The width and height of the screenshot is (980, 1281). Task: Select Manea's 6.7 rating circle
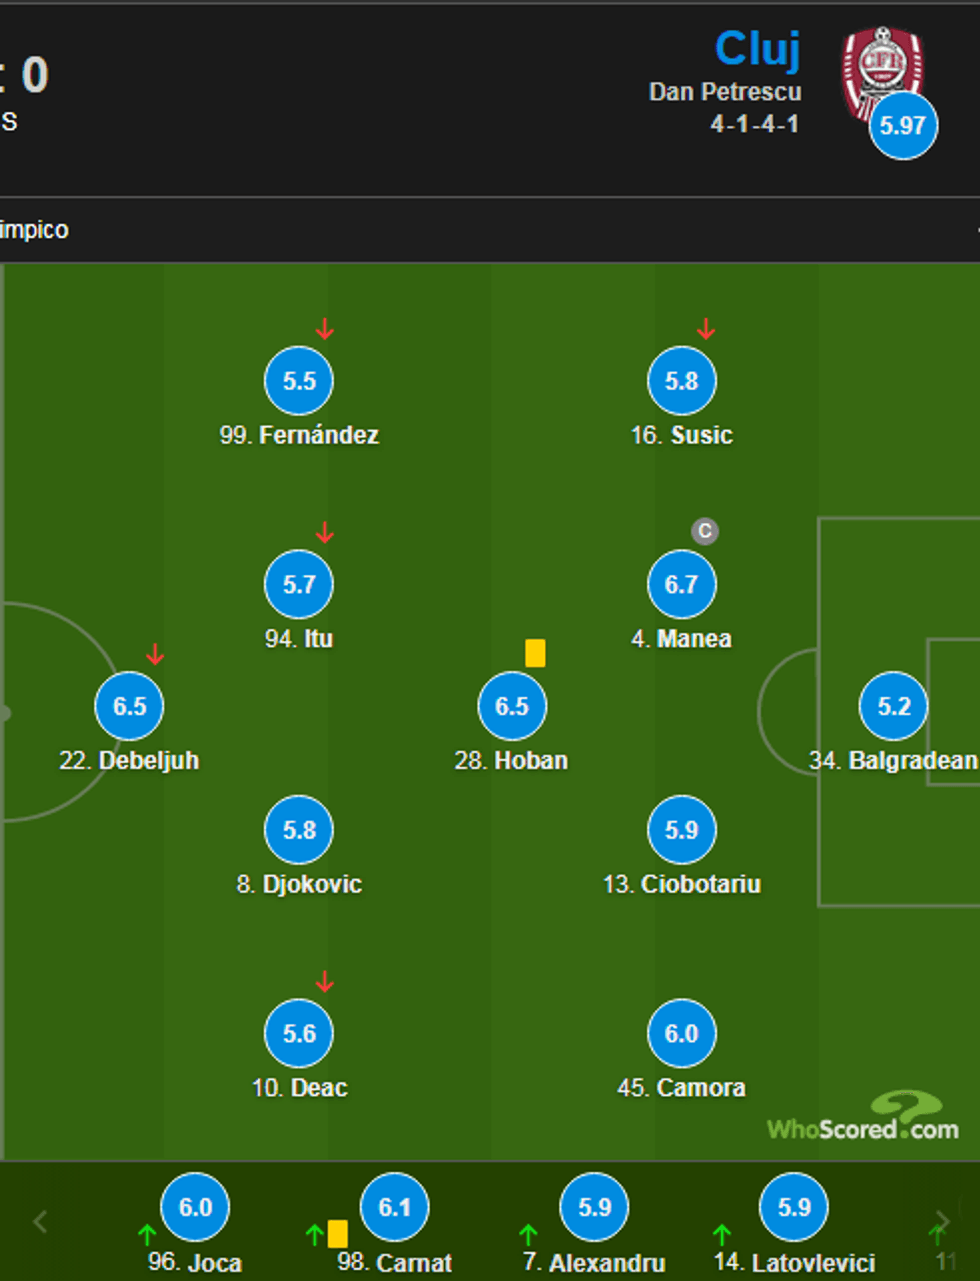682,584
